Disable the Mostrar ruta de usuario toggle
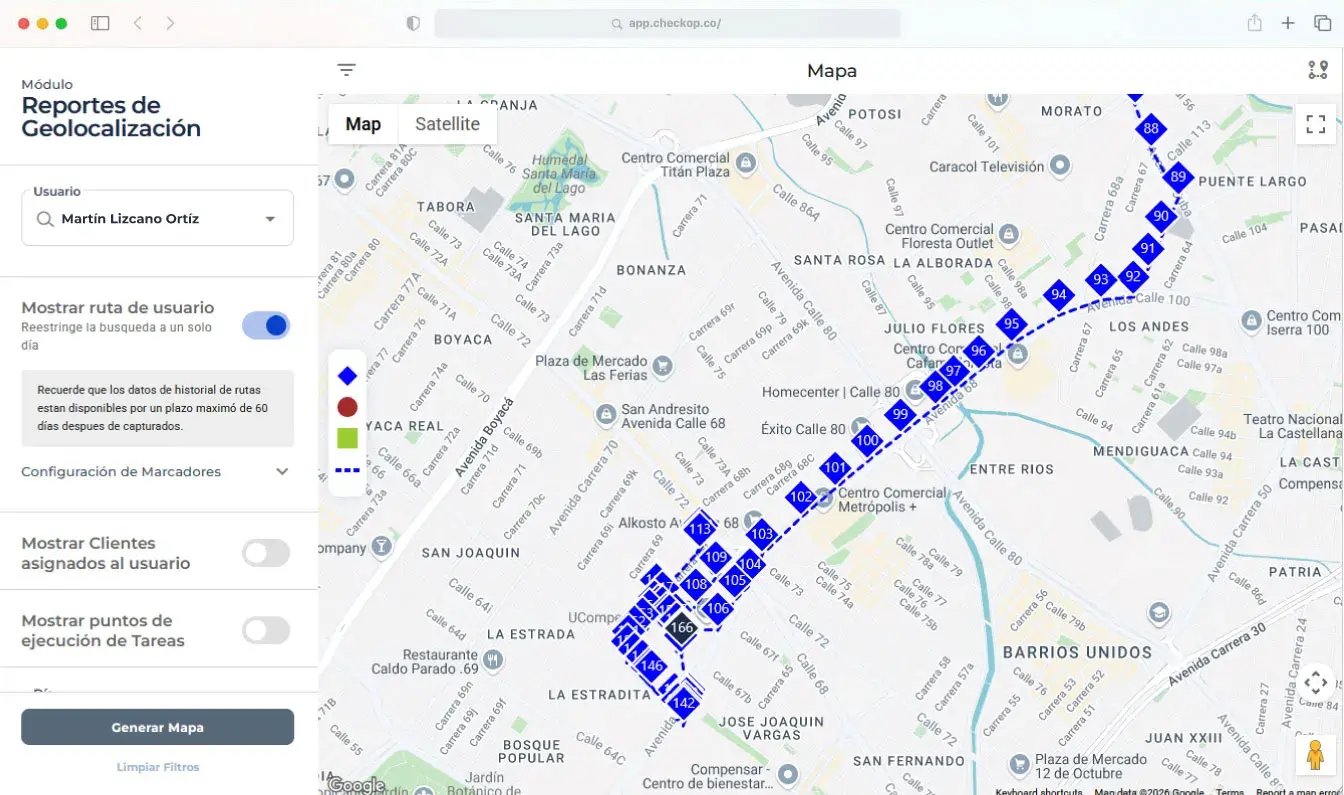 coord(265,324)
